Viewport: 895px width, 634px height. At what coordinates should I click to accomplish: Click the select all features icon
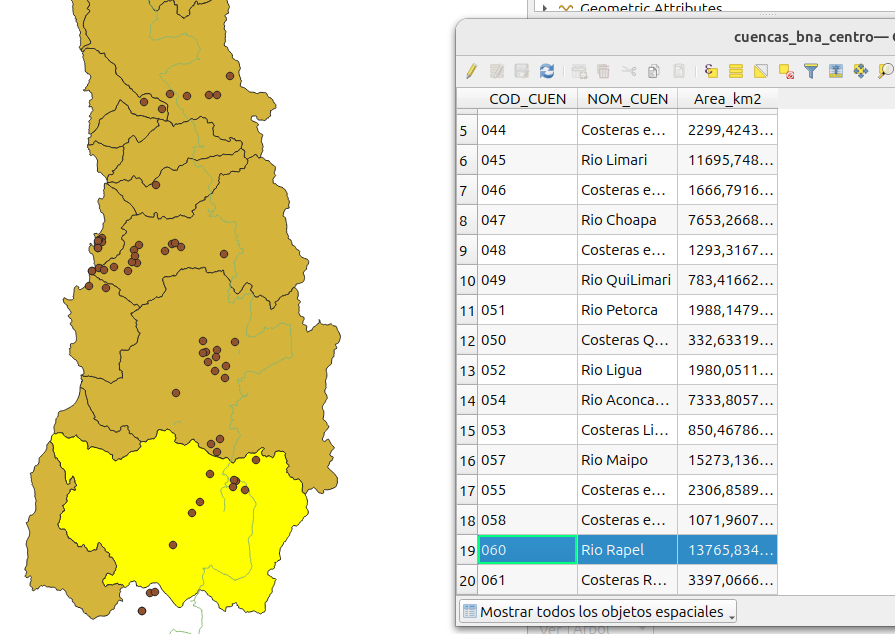[736, 71]
